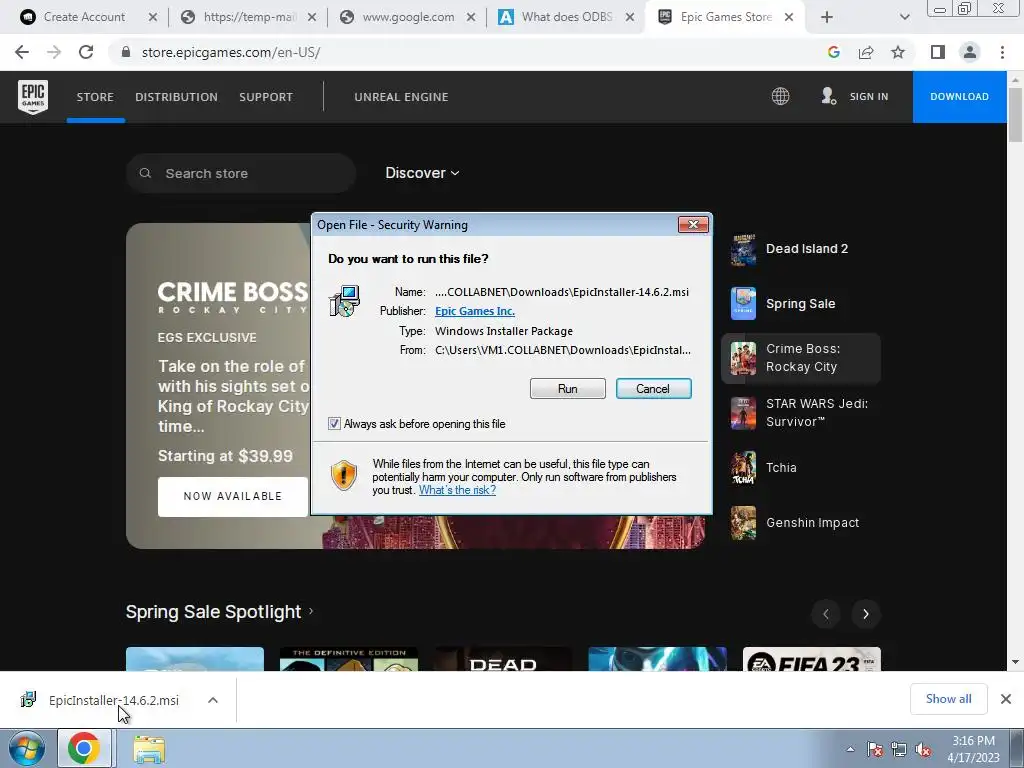
Task: Go back with the browser back arrow
Action: click(22, 52)
